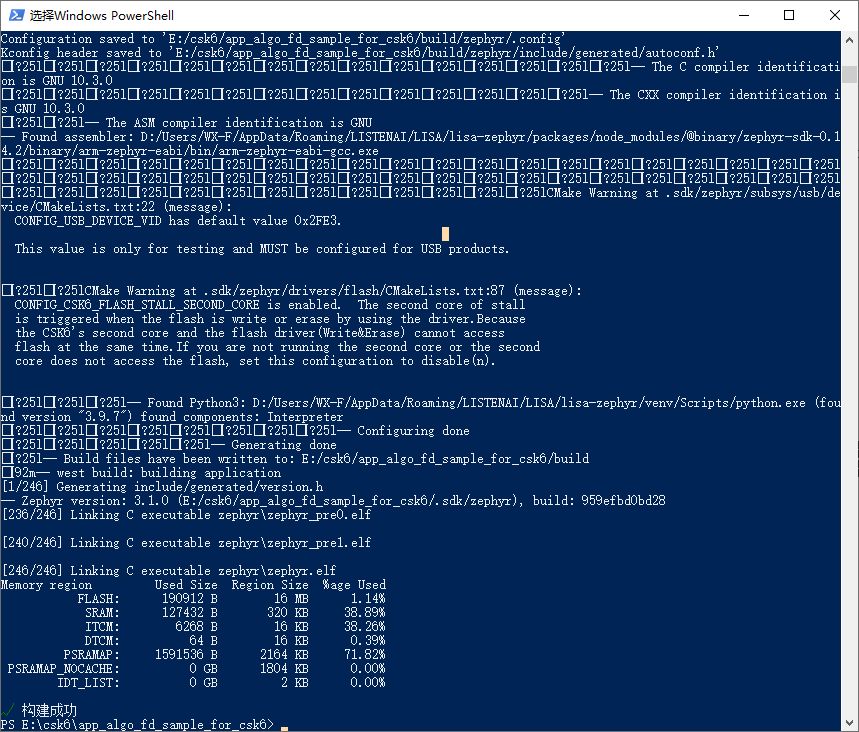Click 'This value is only for testing' line

click(x=262, y=249)
